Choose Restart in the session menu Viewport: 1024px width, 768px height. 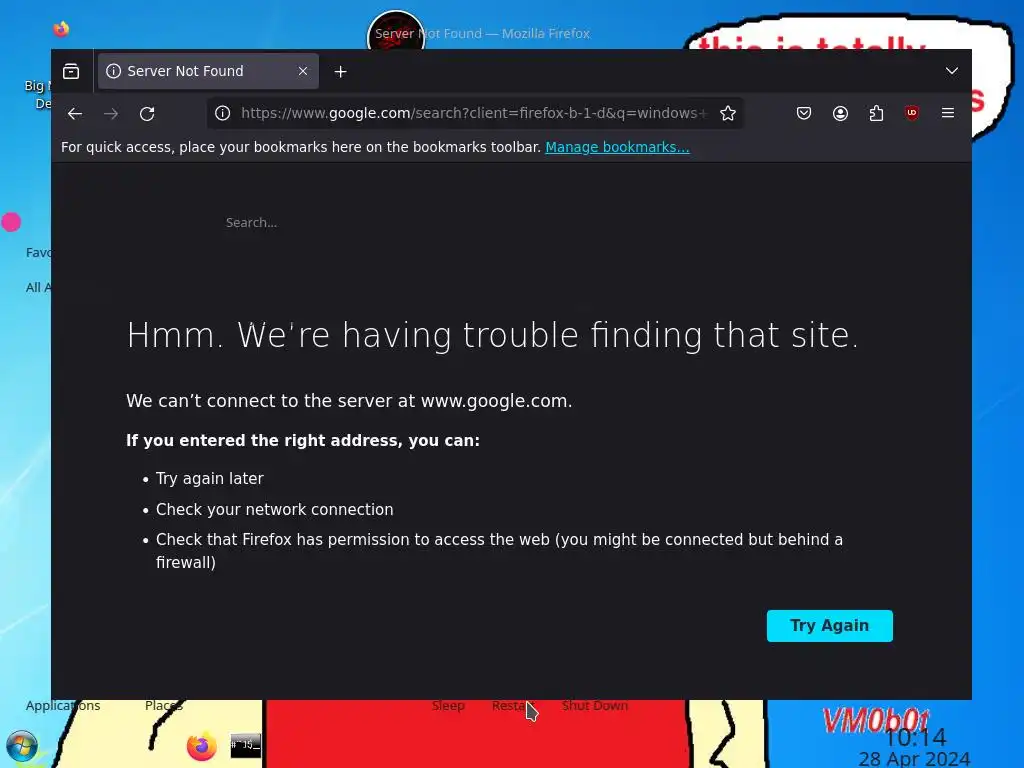tap(513, 706)
